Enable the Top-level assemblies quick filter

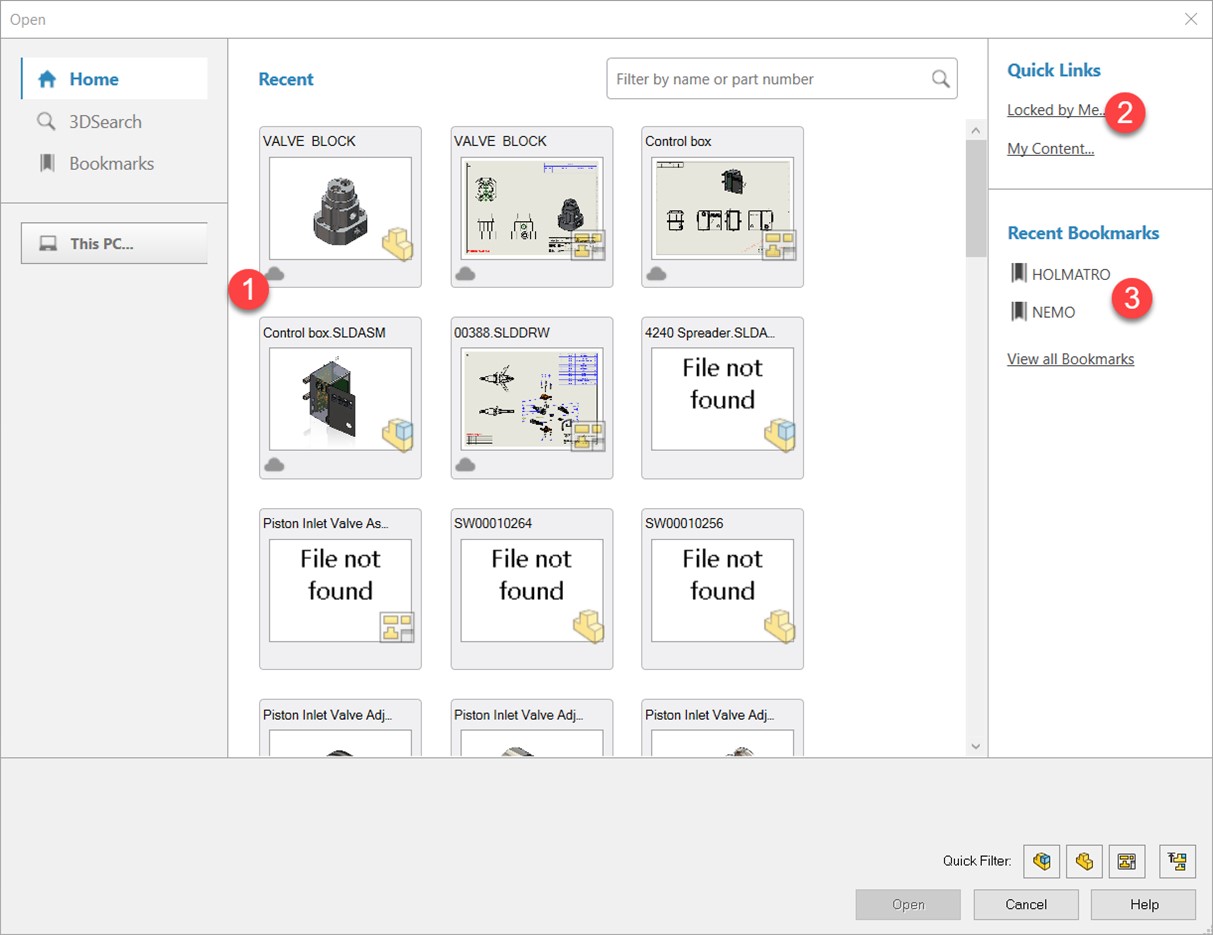click(1177, 861)
